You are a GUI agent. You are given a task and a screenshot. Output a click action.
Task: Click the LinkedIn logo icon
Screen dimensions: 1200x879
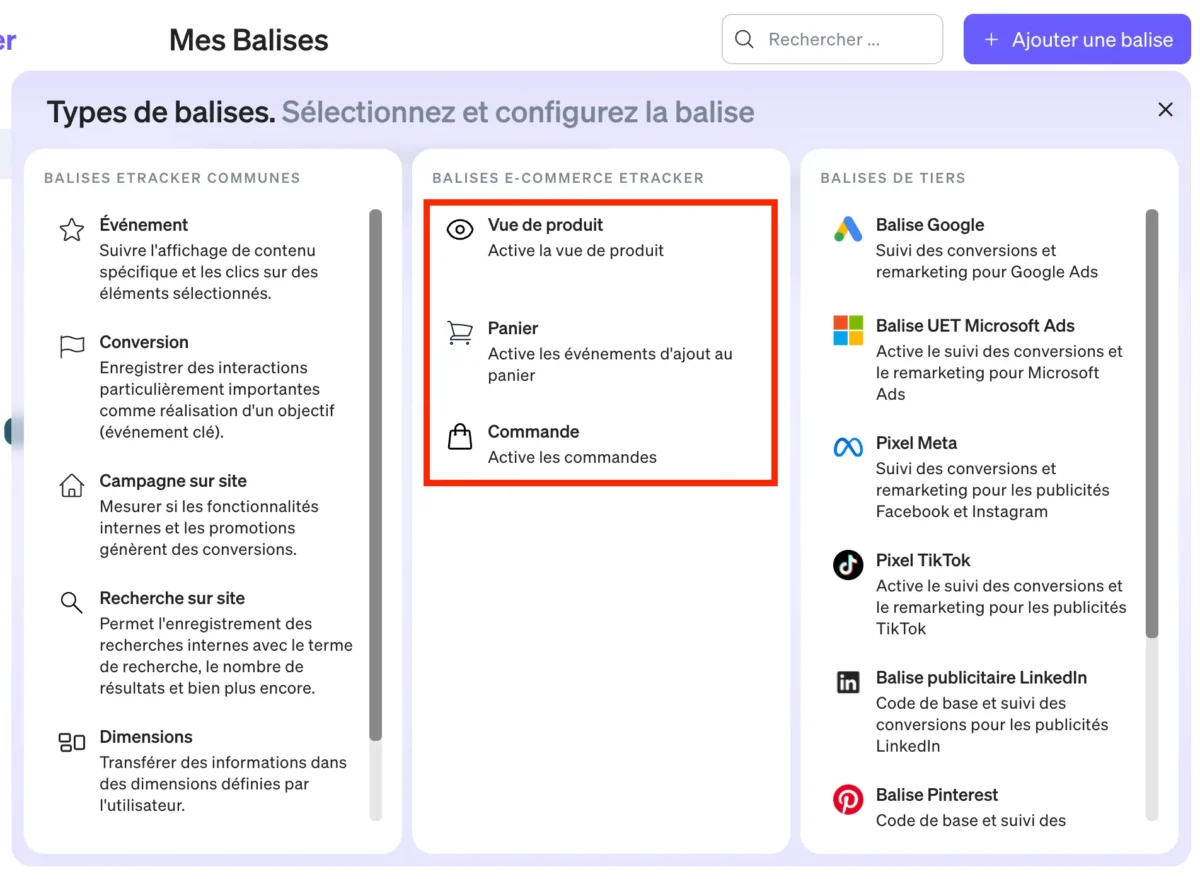848,683
